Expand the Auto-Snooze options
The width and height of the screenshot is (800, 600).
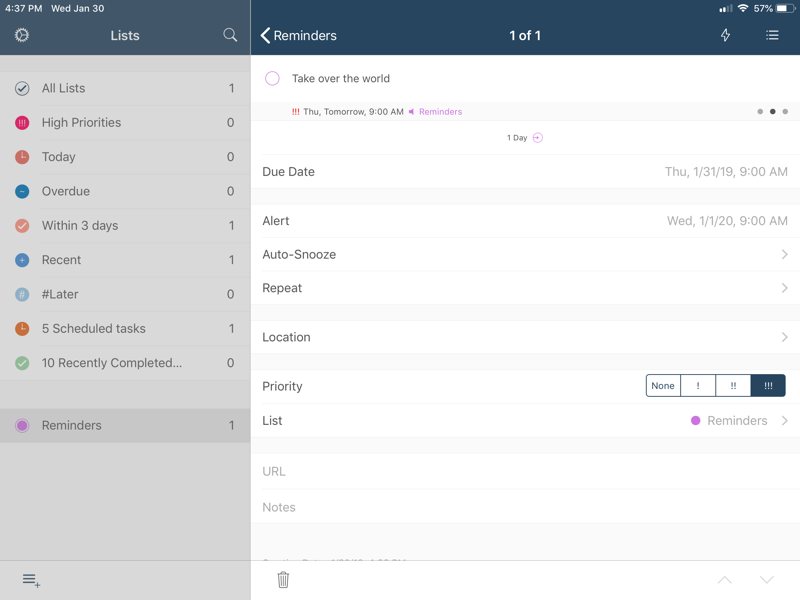pyautogui.click(x=525, y=254)
